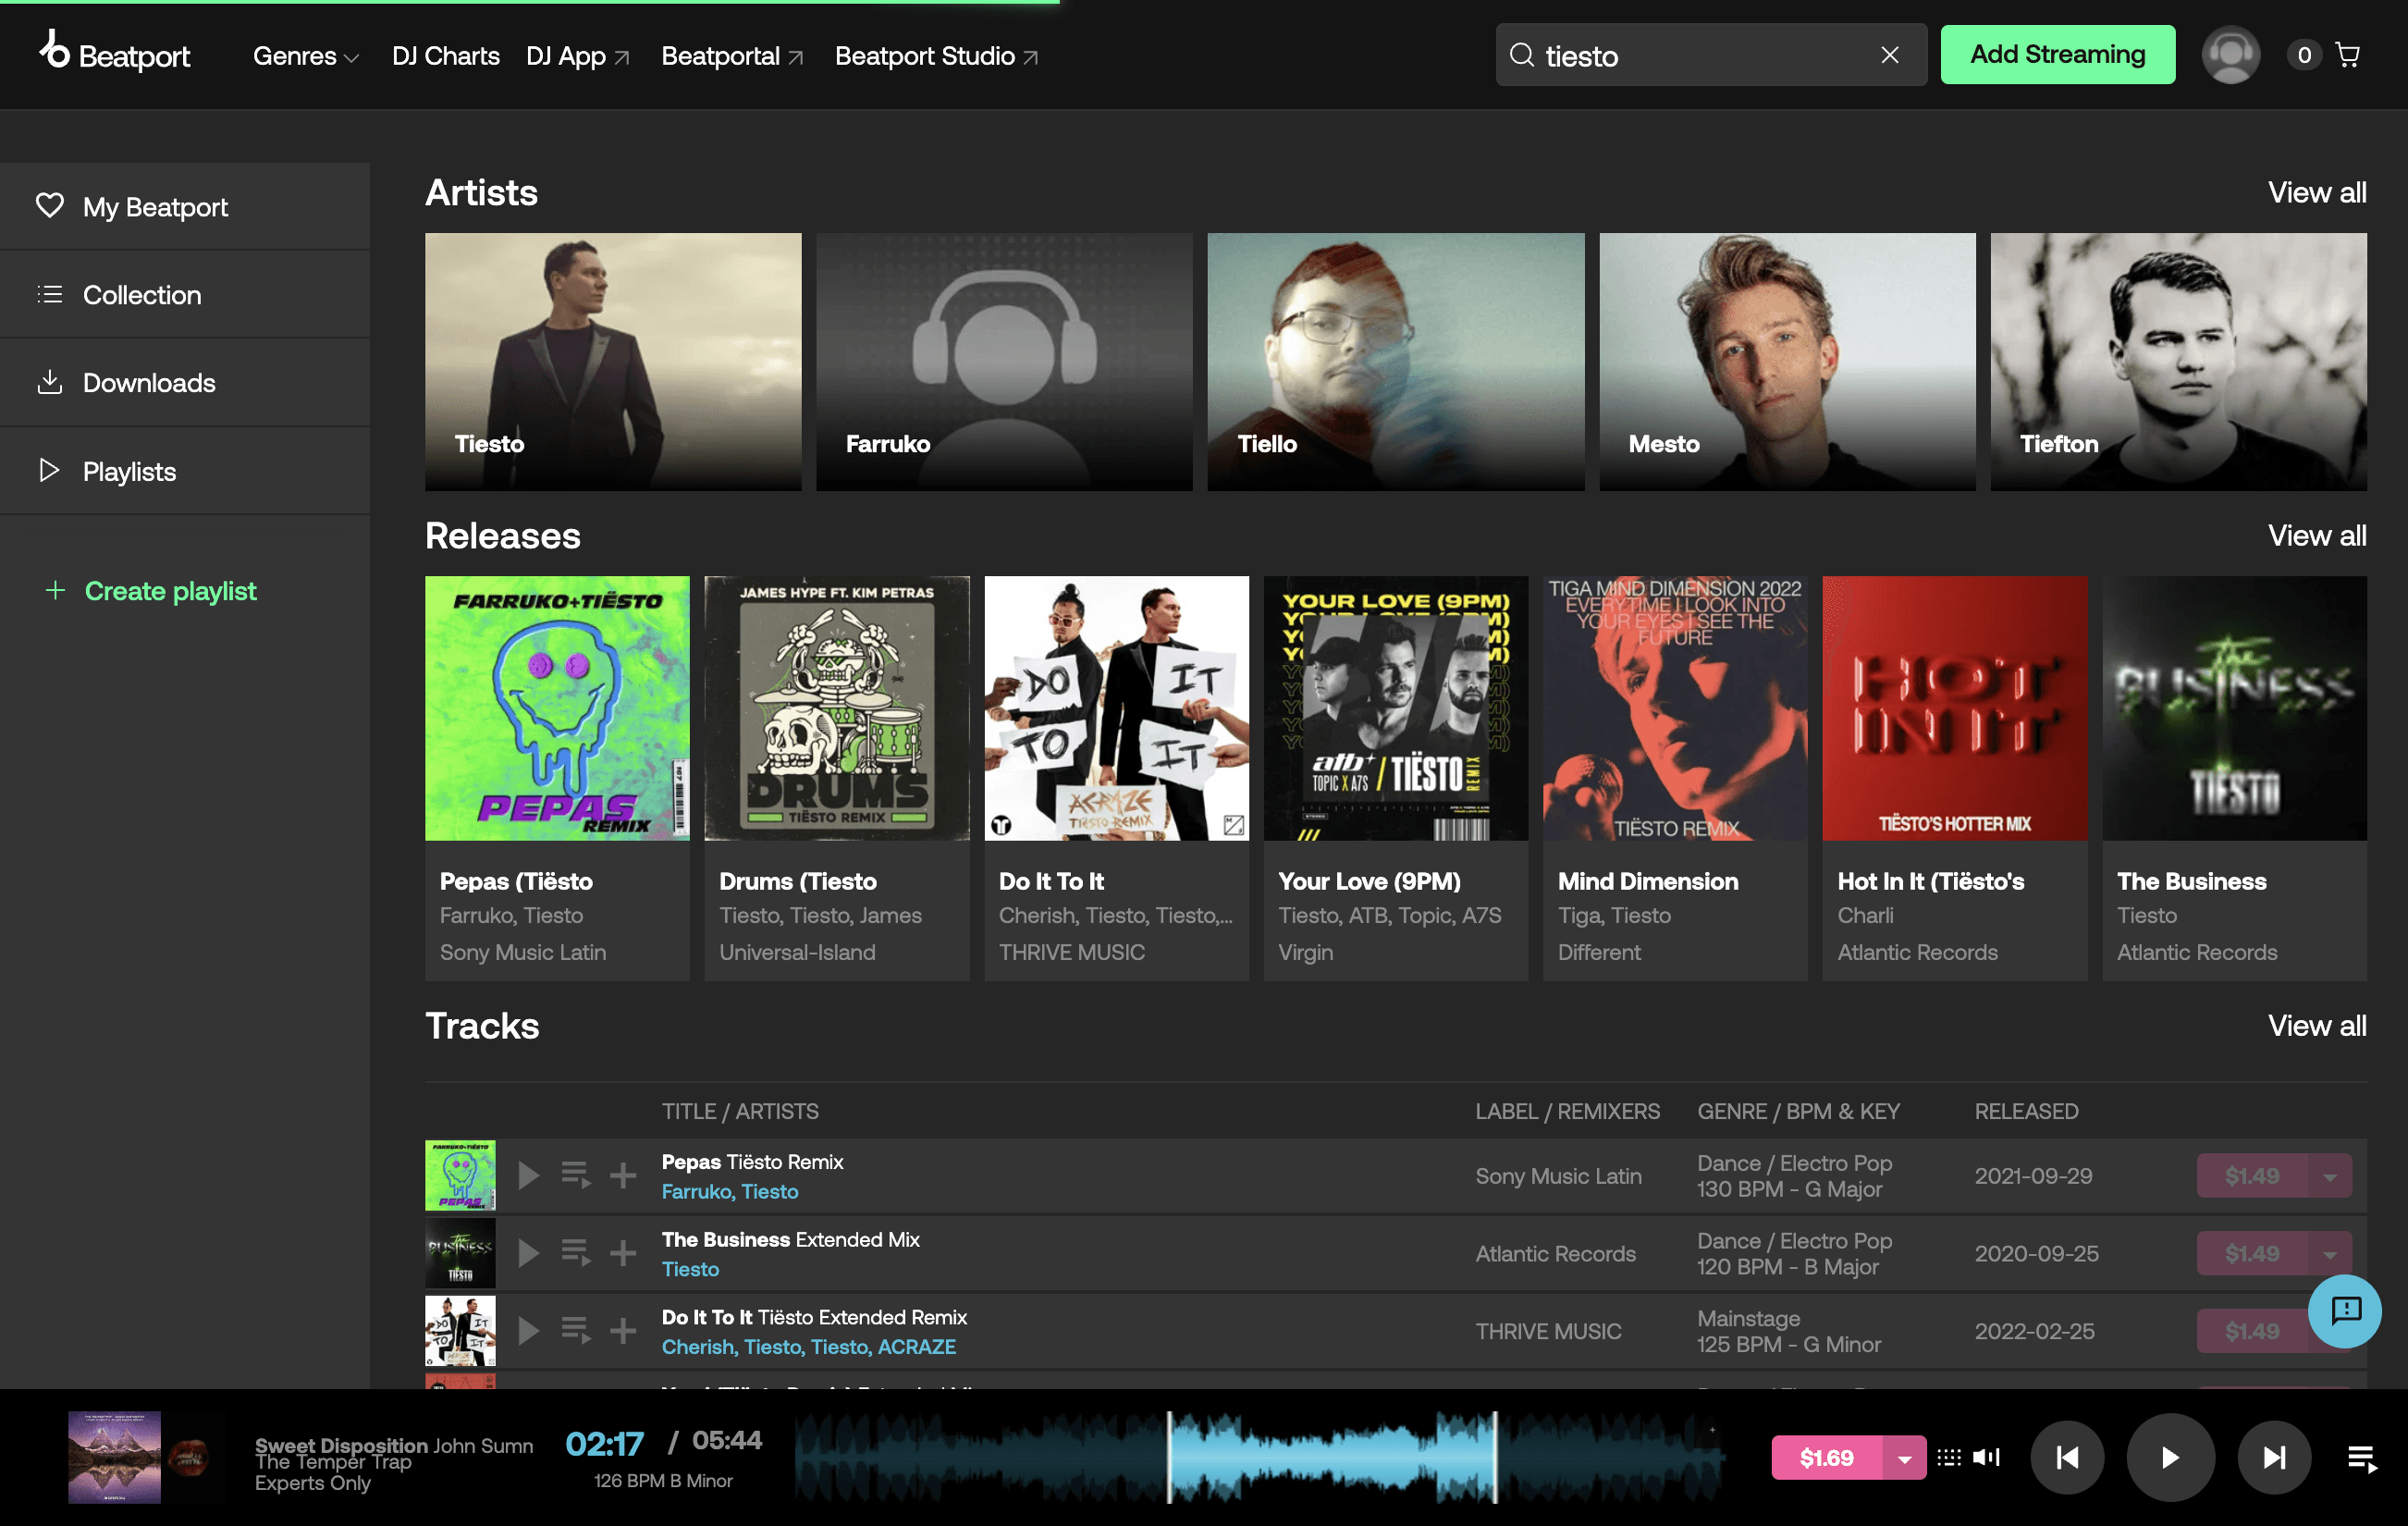This screenshot has width=2408, height=1526.
Task: Open the Mind Dimension release cover
Action: tap(1675, 708)
